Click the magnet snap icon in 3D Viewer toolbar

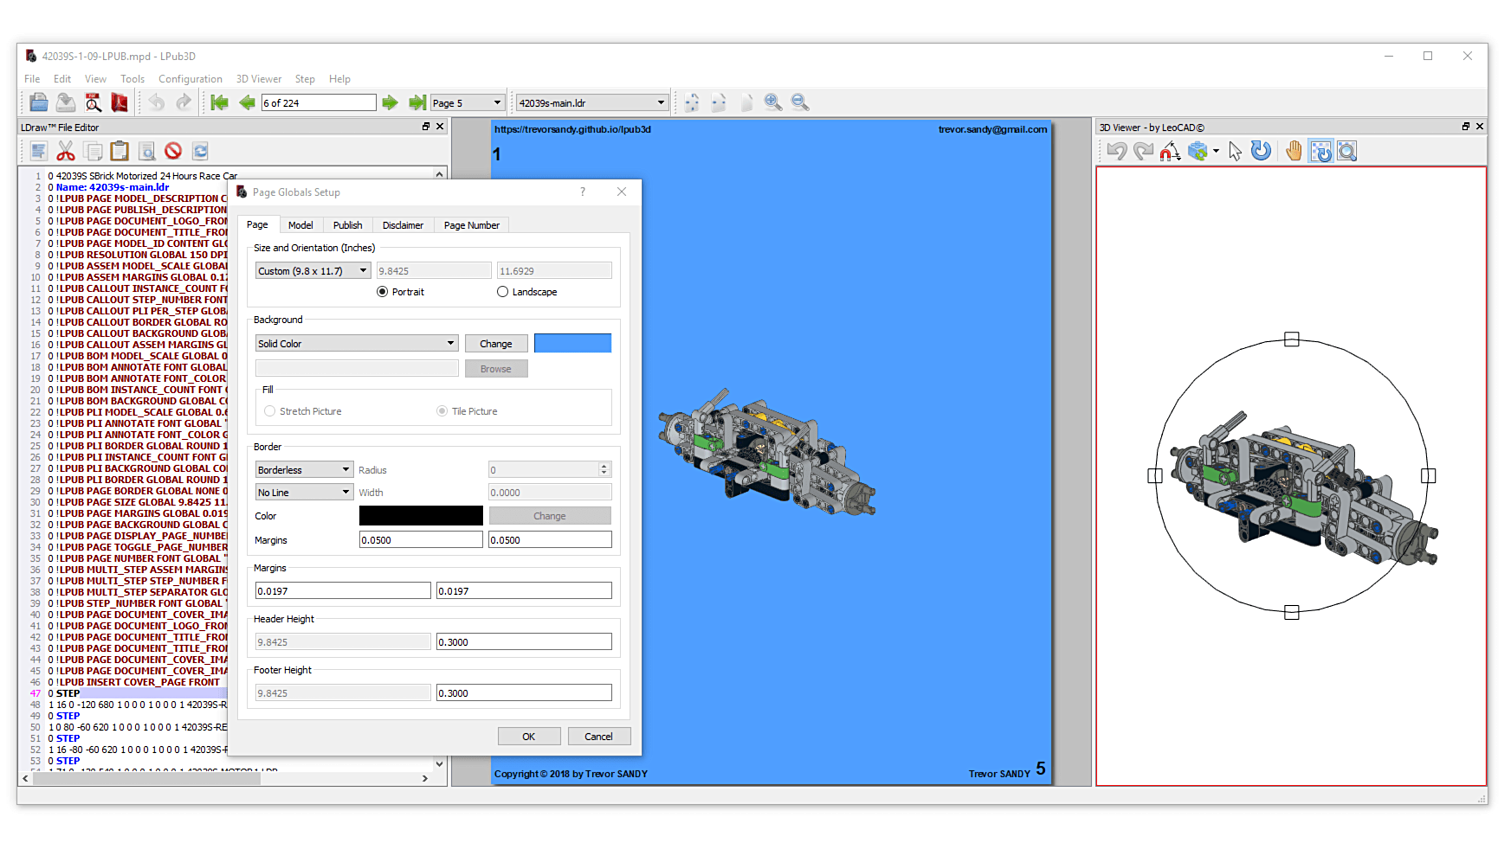coord(1171,151)
